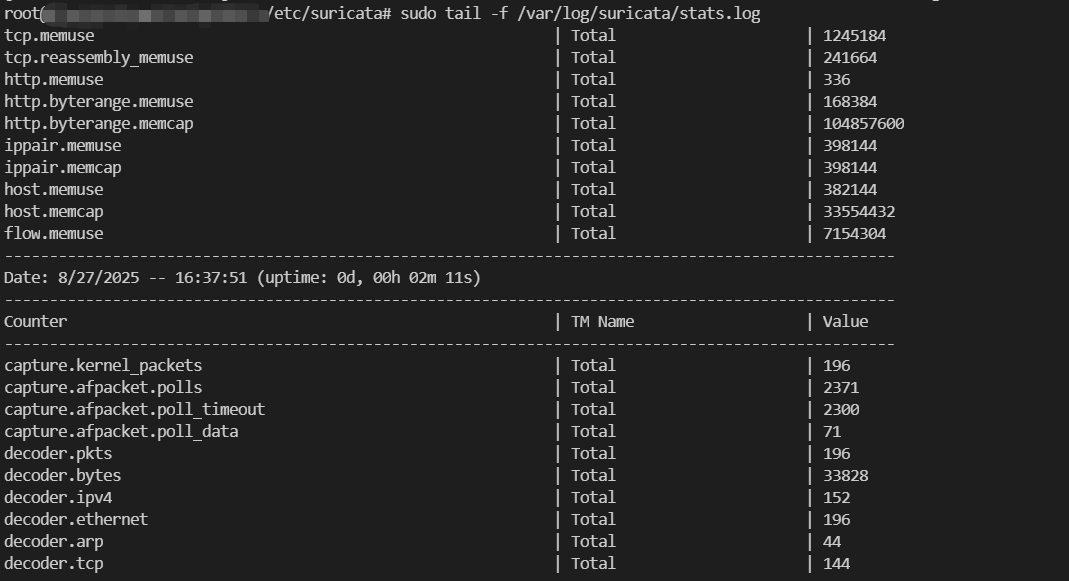1069x581 pixels.
Task: Click the tcp.reassembly_memuse value 241664
Action: point(850,57)
